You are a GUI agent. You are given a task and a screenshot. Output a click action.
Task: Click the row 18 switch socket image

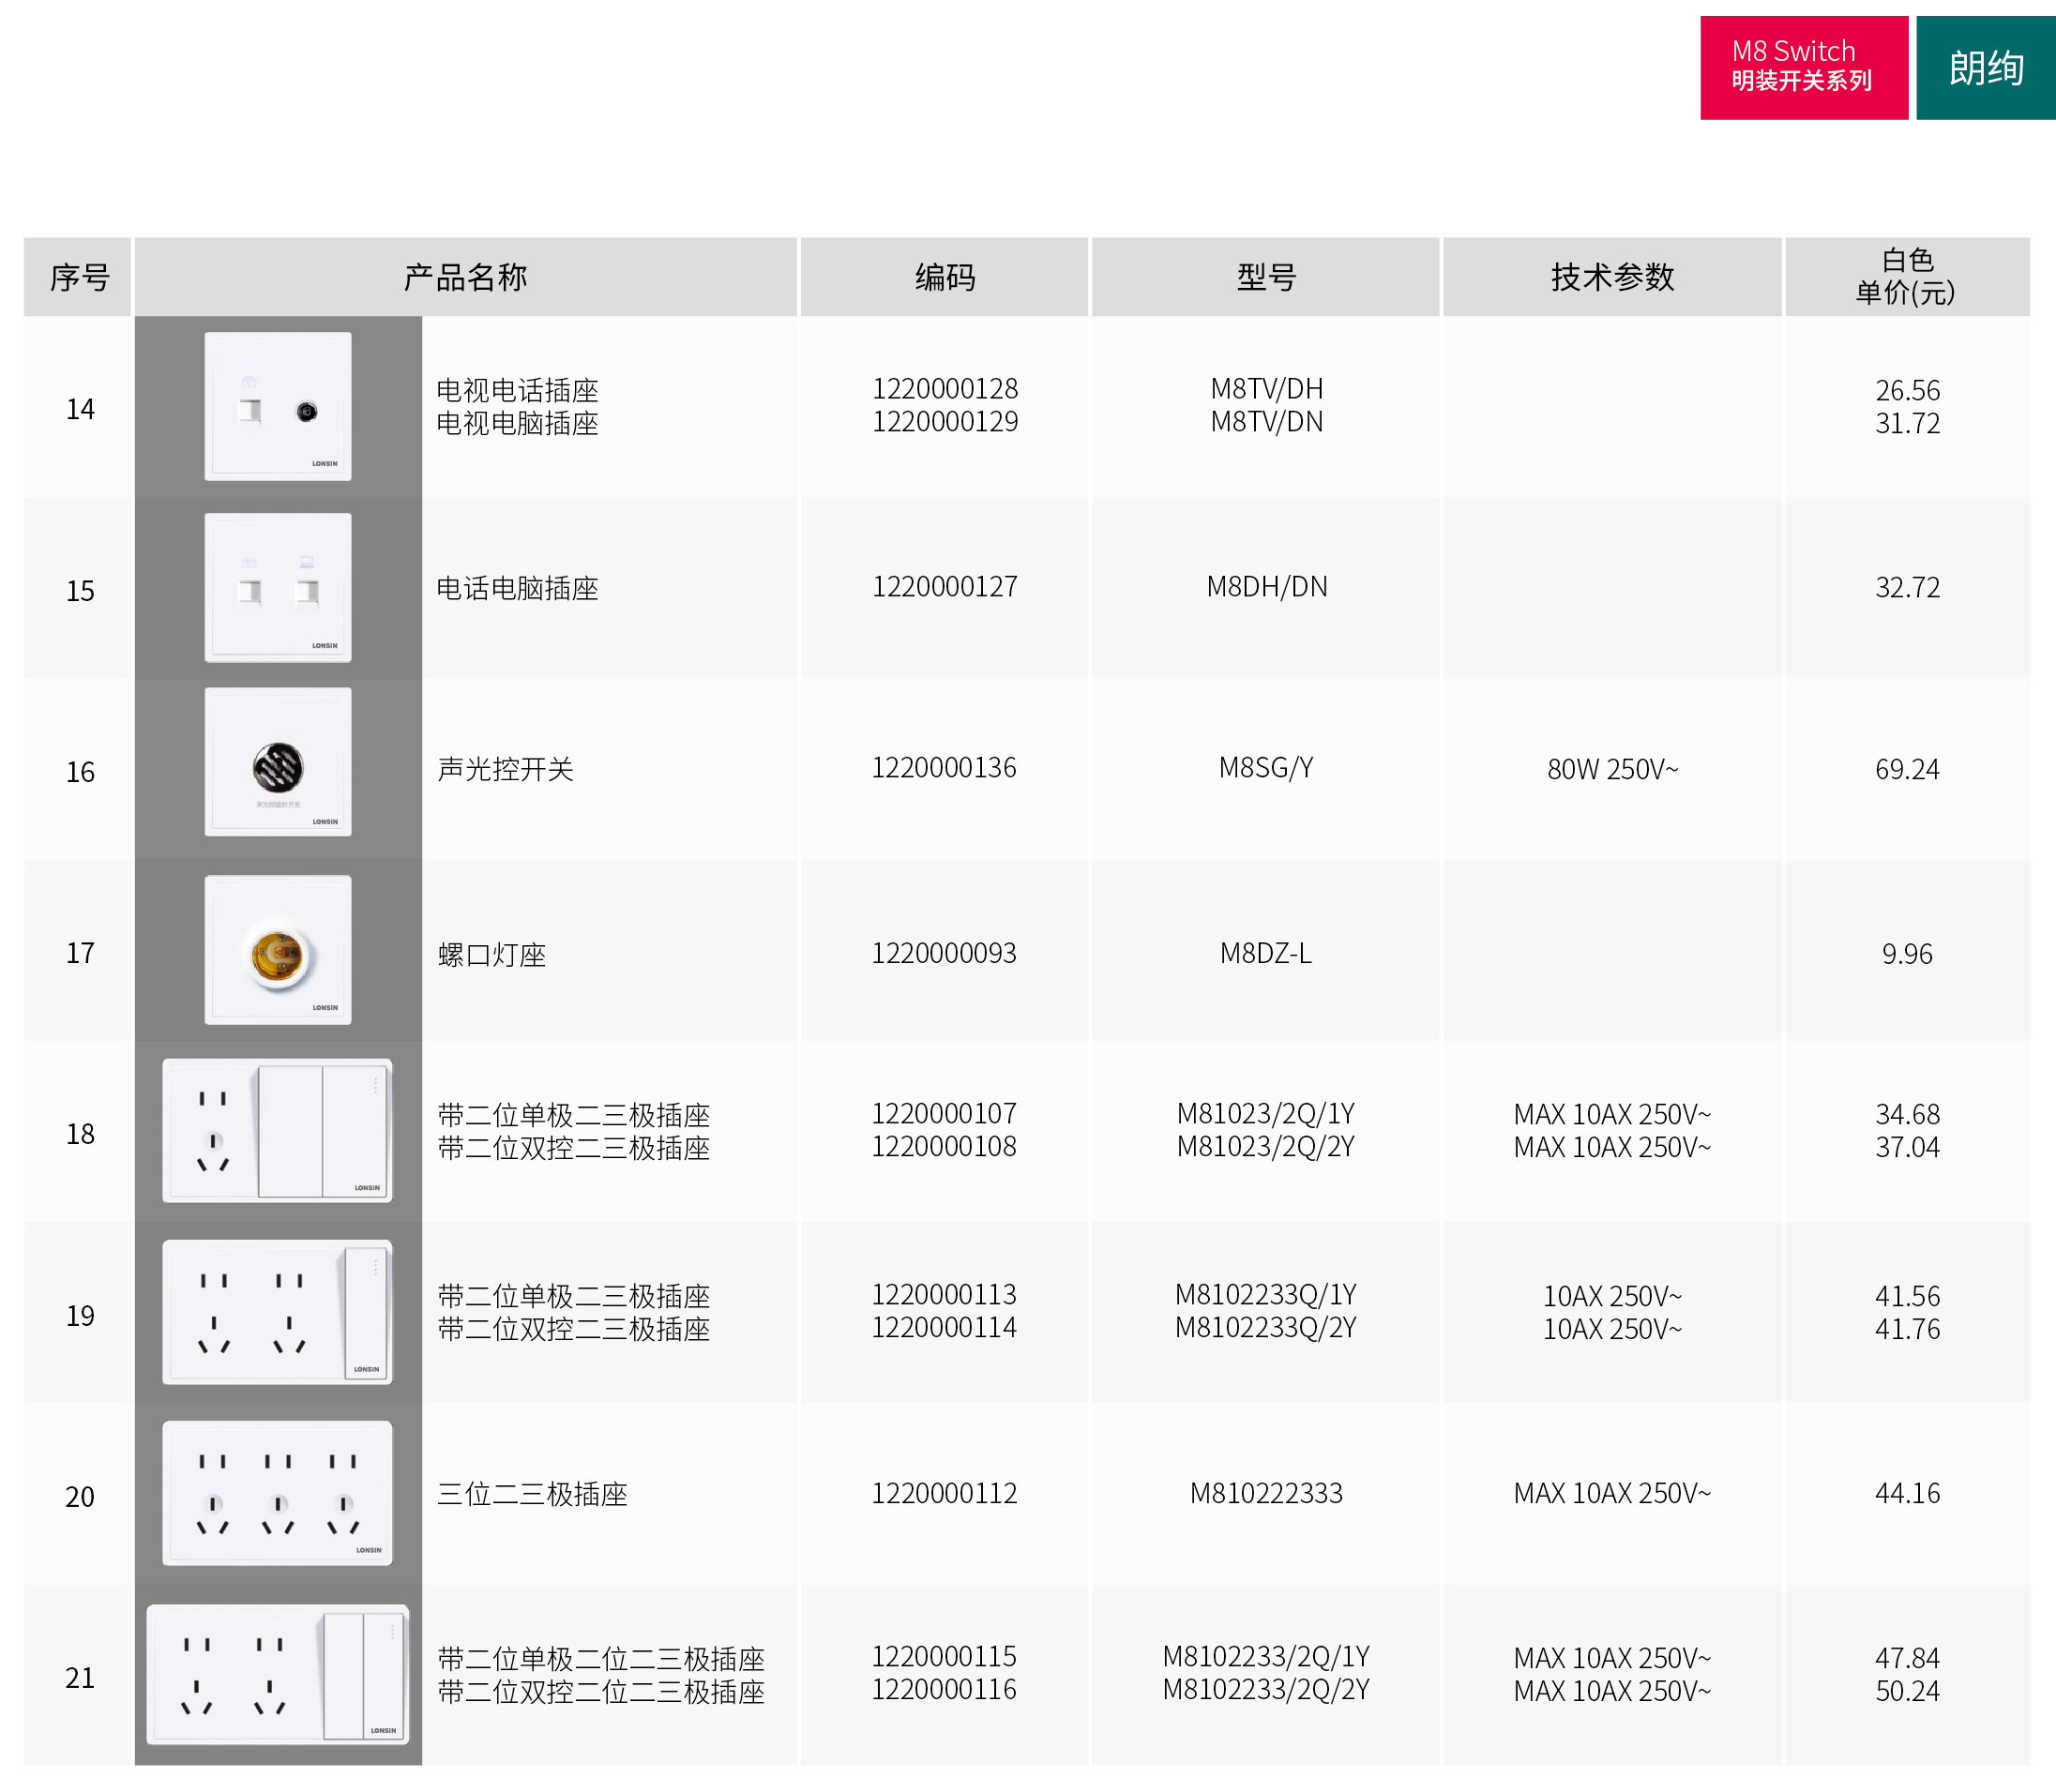point(278,1130)
